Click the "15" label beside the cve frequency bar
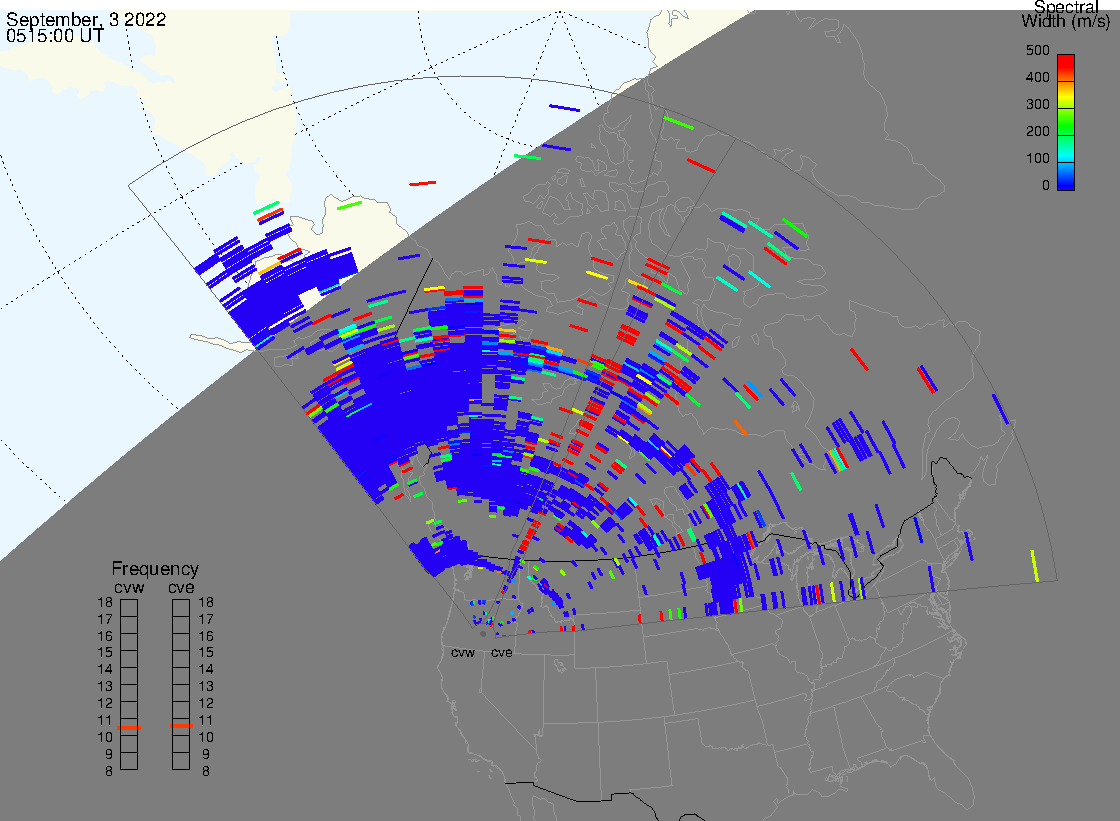The width and height of the screenshot is (1120, 821). [206, 652]
